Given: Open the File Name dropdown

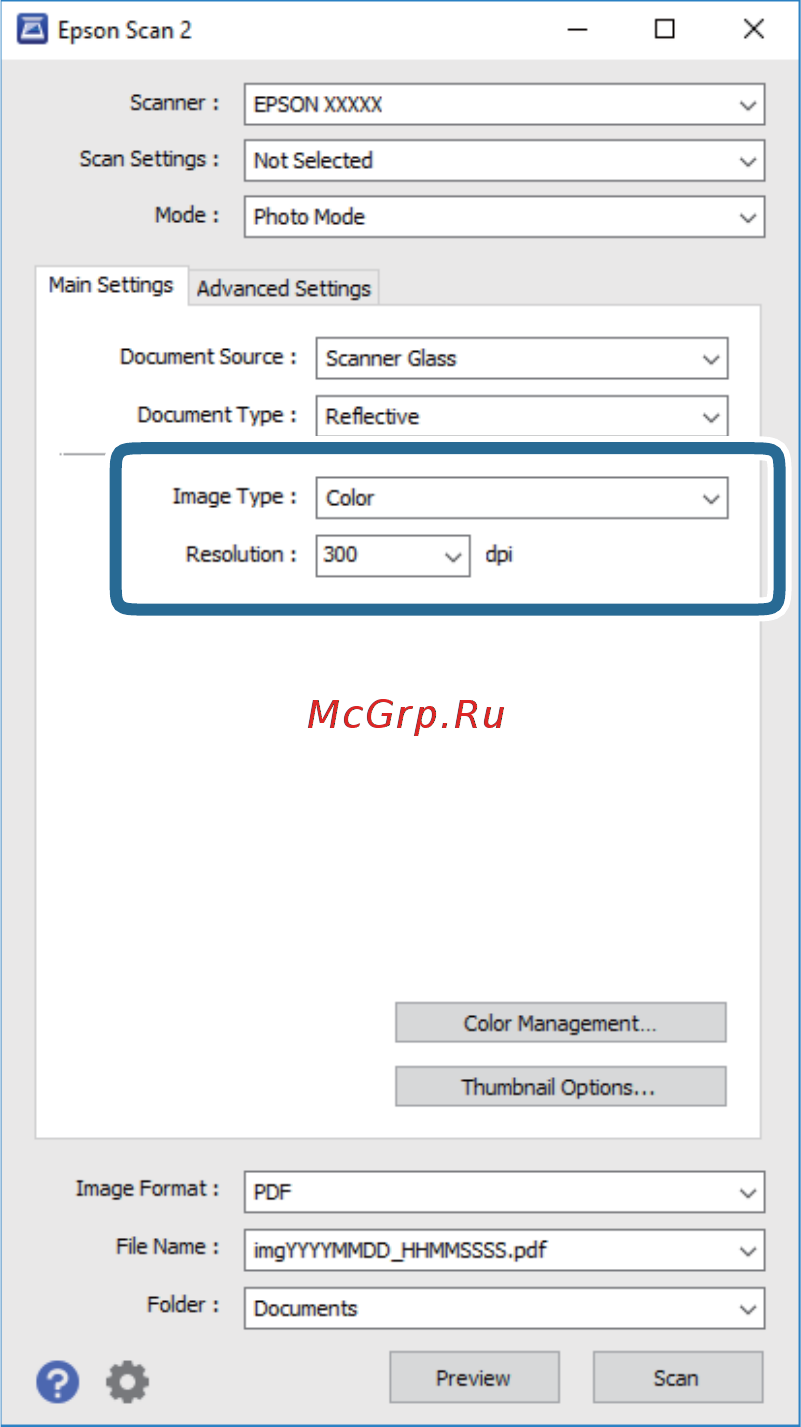Looking at the screenshot, I should click(x=505, y=1249).
